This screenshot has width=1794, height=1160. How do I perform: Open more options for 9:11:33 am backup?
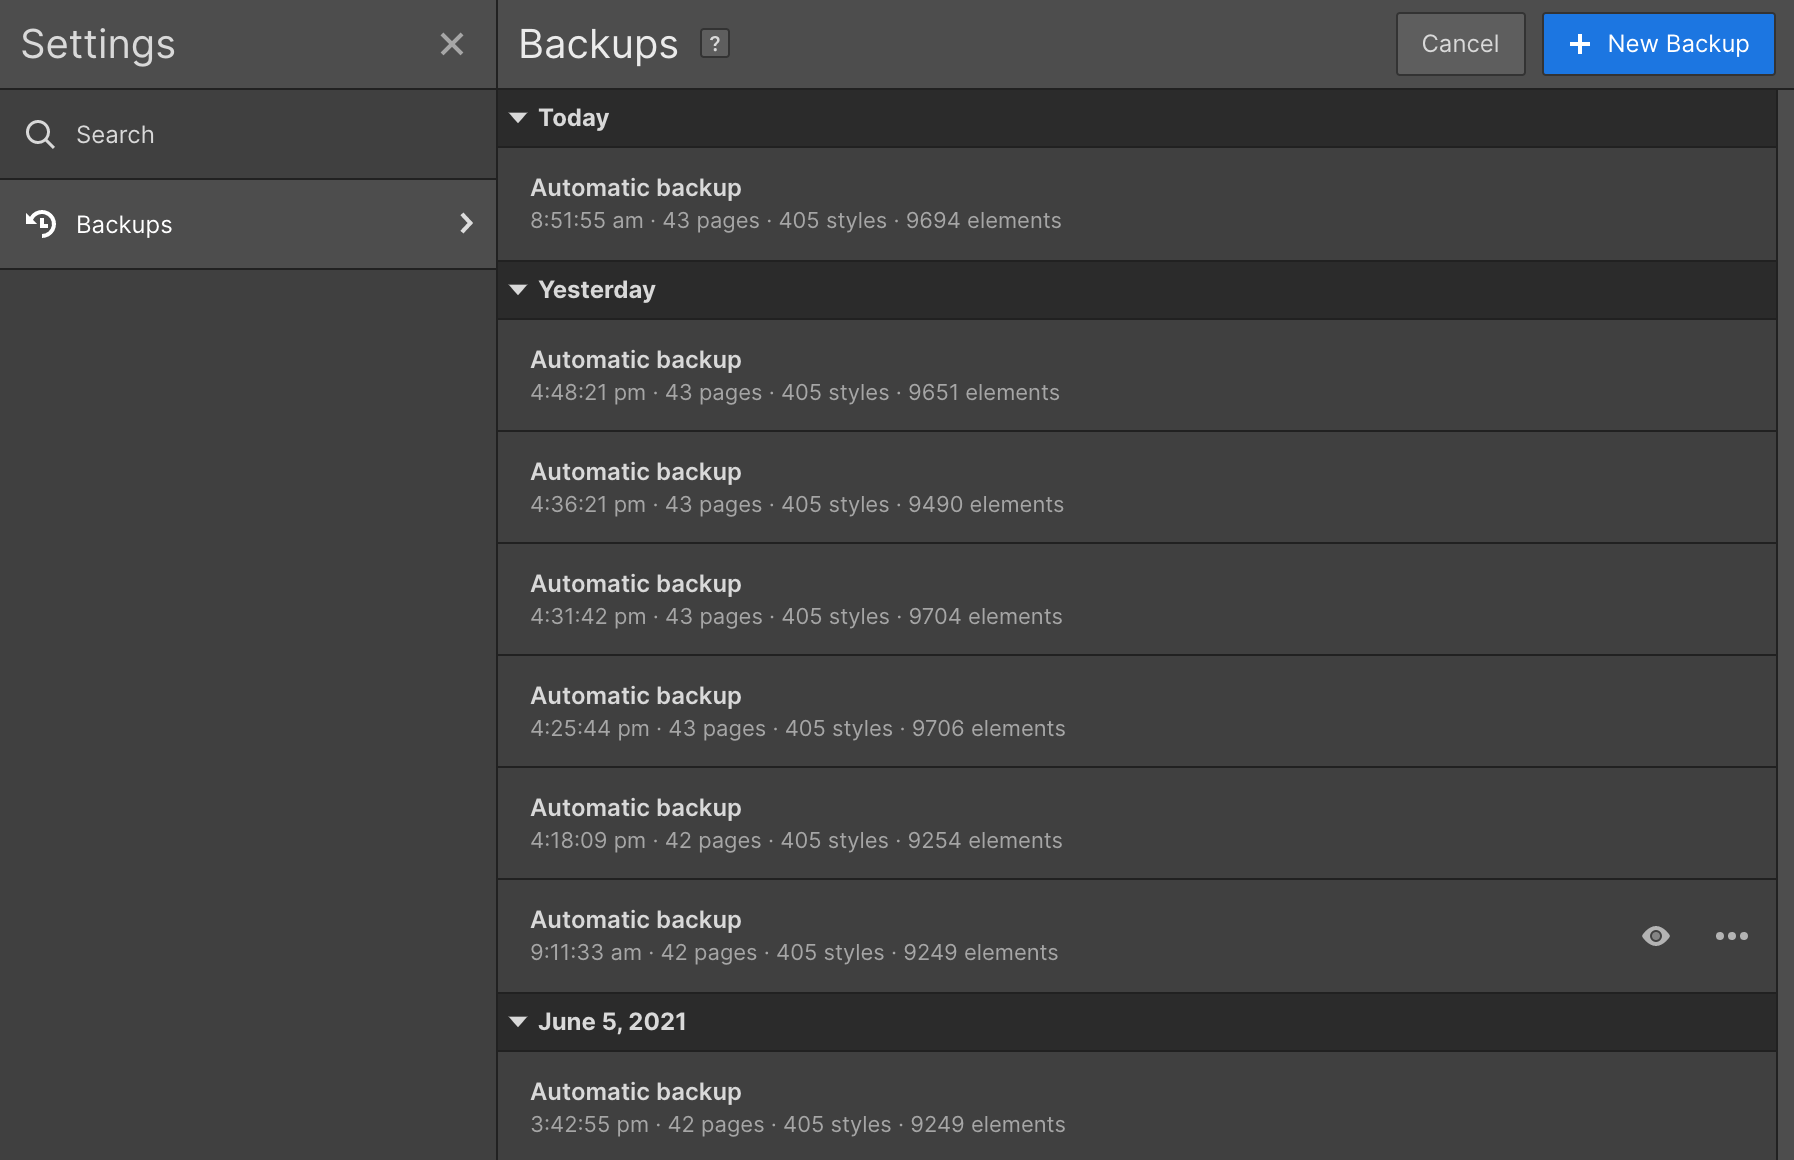tap(1732, 936)
